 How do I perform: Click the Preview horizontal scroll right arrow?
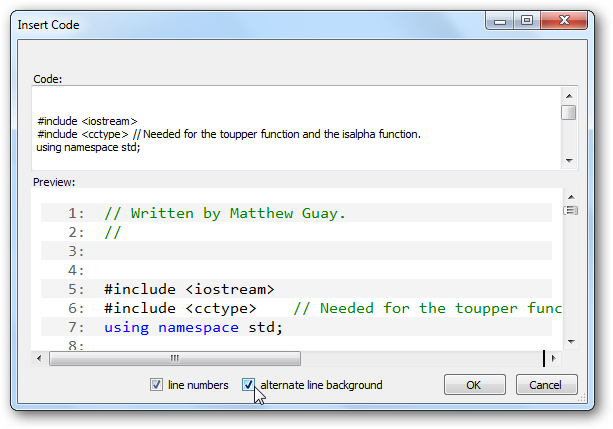553,358
